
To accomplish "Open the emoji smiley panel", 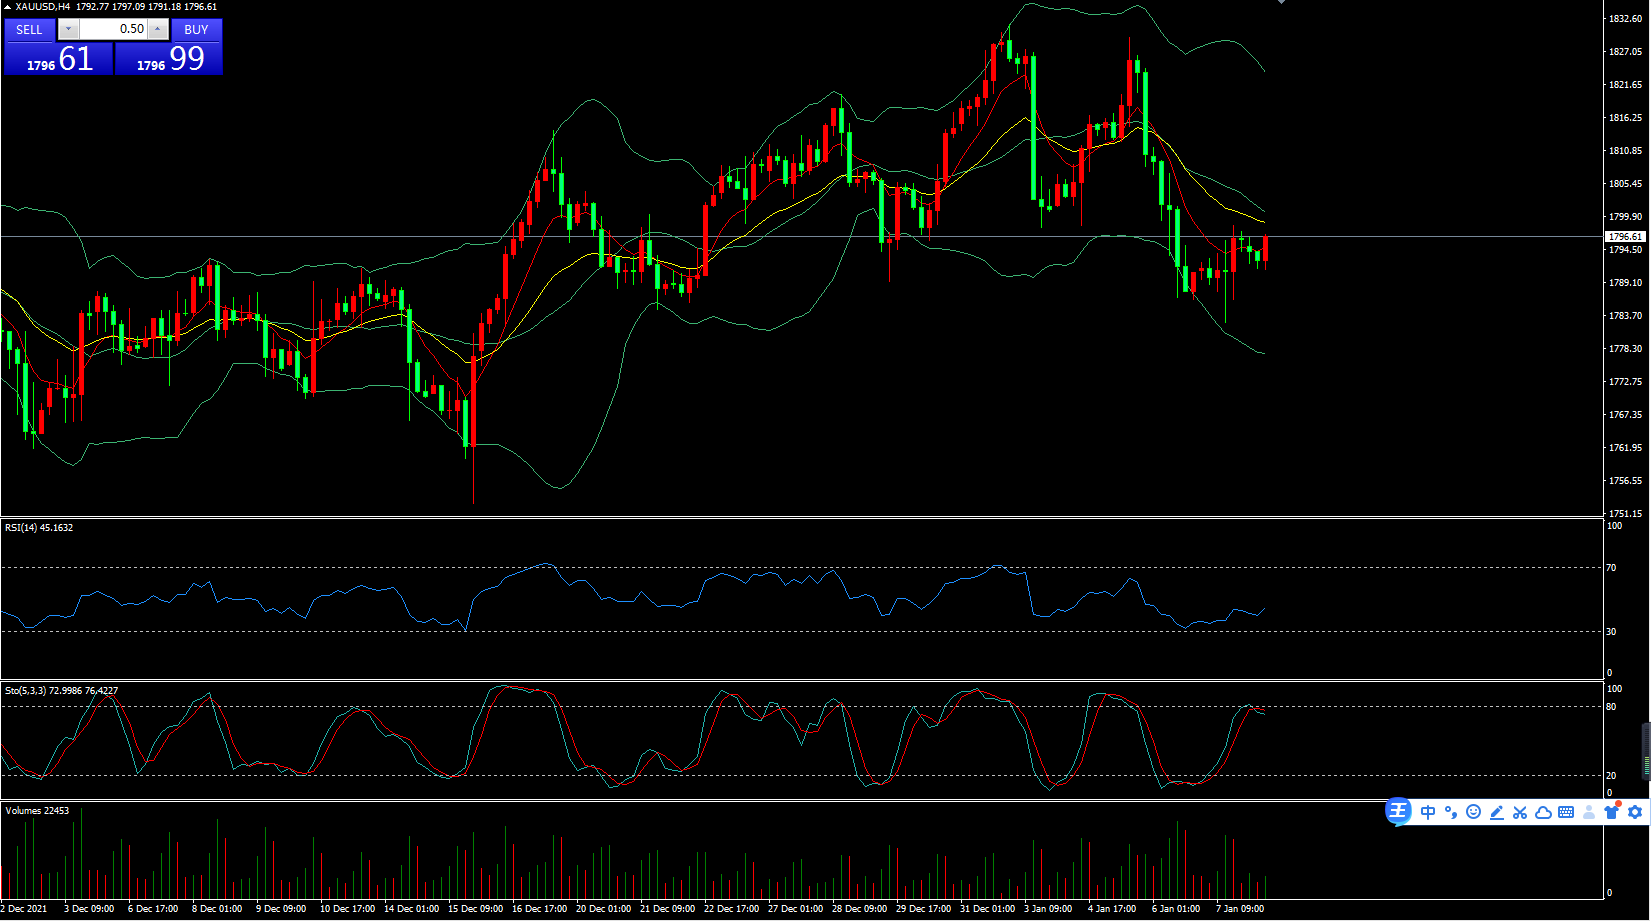I will (x=1473, y=812).
